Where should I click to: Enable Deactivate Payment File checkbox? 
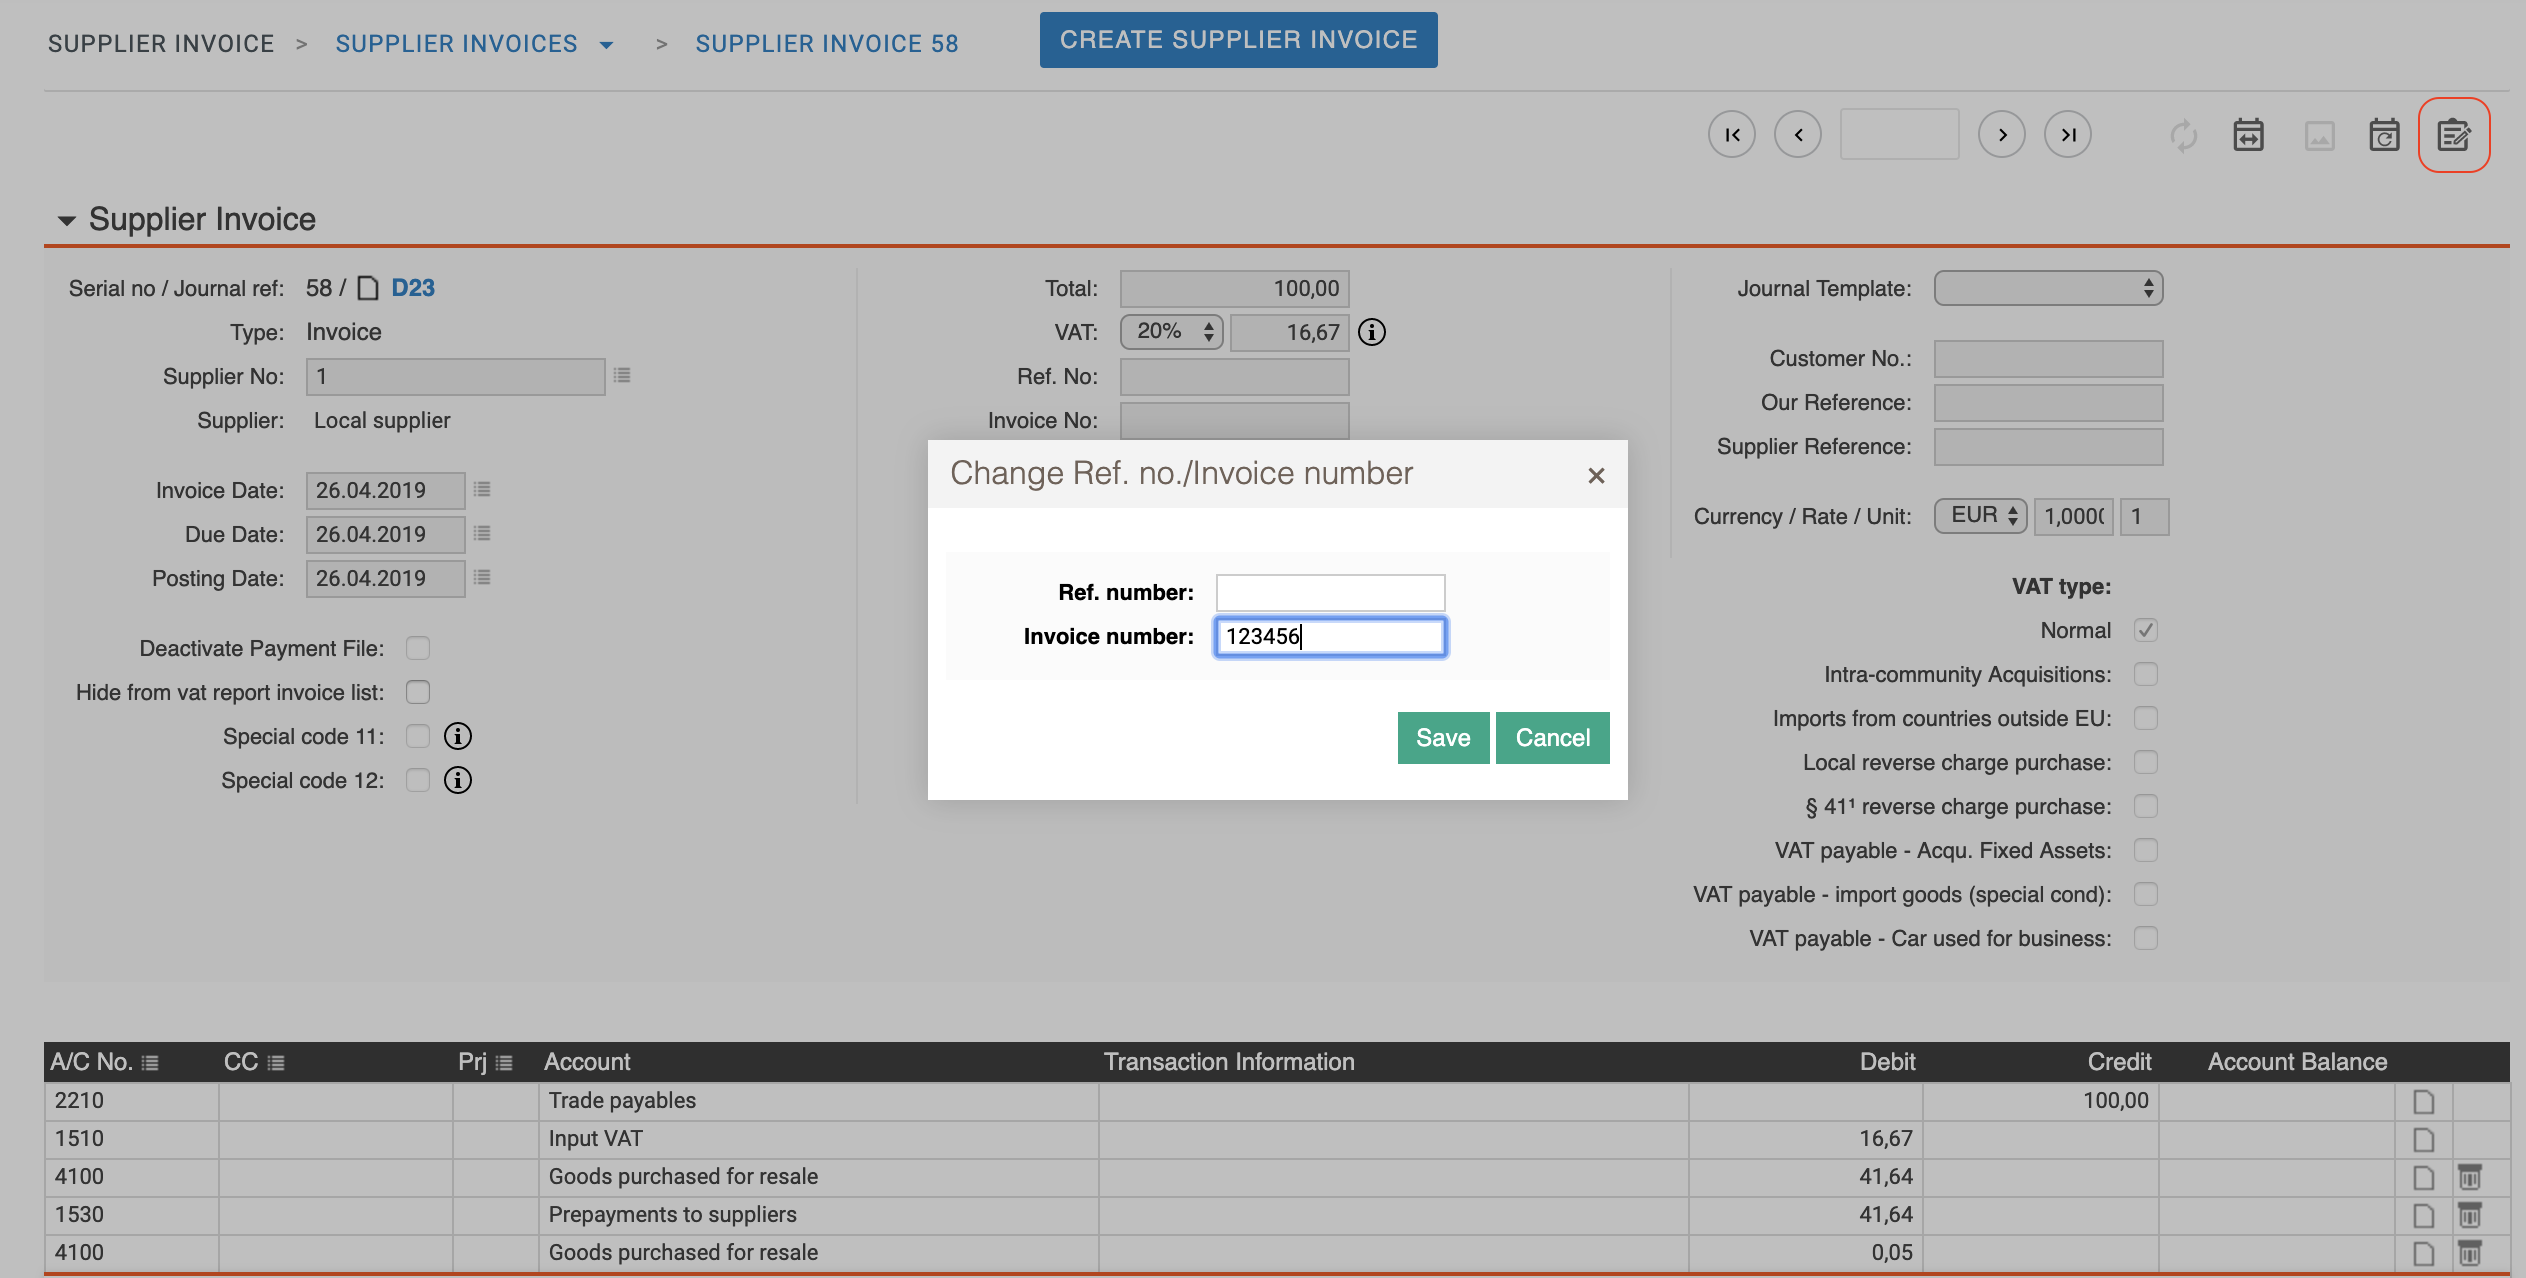point(418,648)
